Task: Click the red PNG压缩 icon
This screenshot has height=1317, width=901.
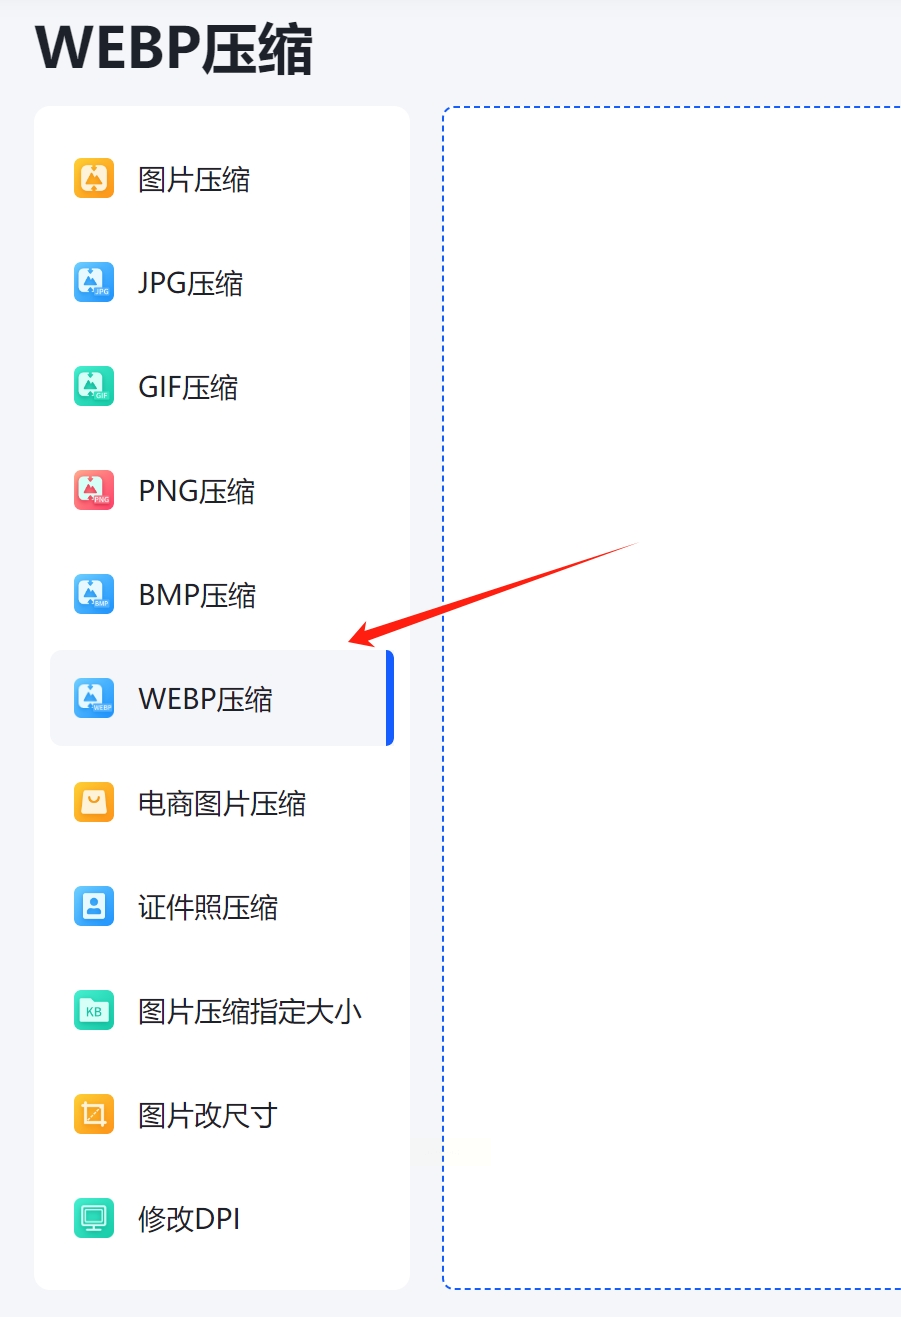Action: coord(94,491)
